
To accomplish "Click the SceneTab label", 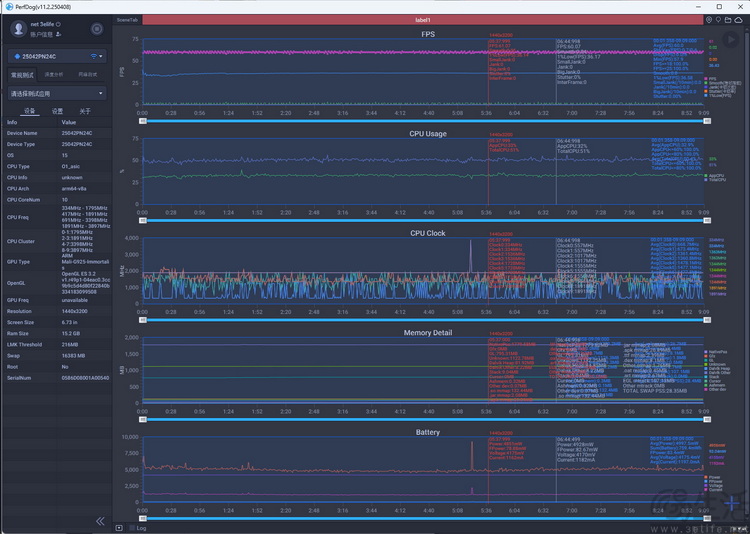I will click(x=127, y=20).
